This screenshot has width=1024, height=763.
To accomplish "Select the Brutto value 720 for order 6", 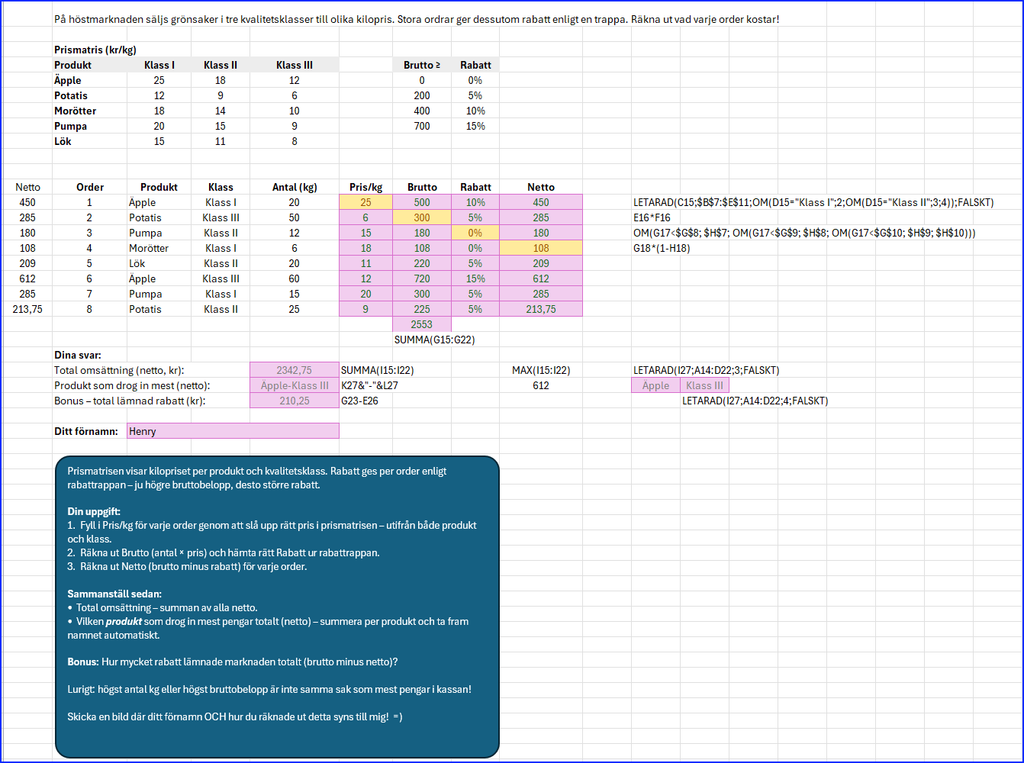I will tap(422, 279).
